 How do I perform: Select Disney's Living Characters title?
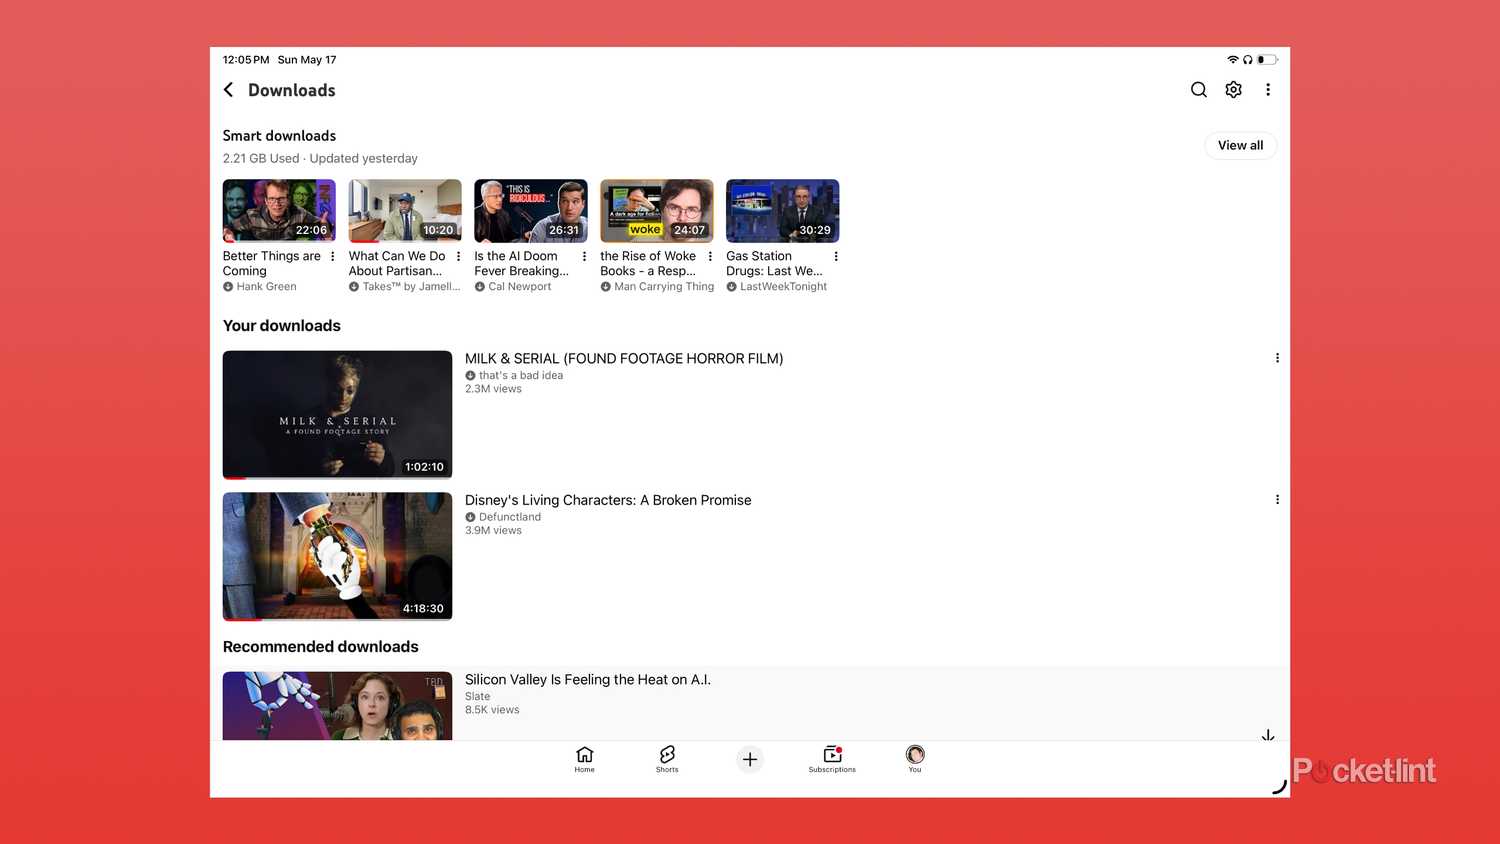point(608,500)
